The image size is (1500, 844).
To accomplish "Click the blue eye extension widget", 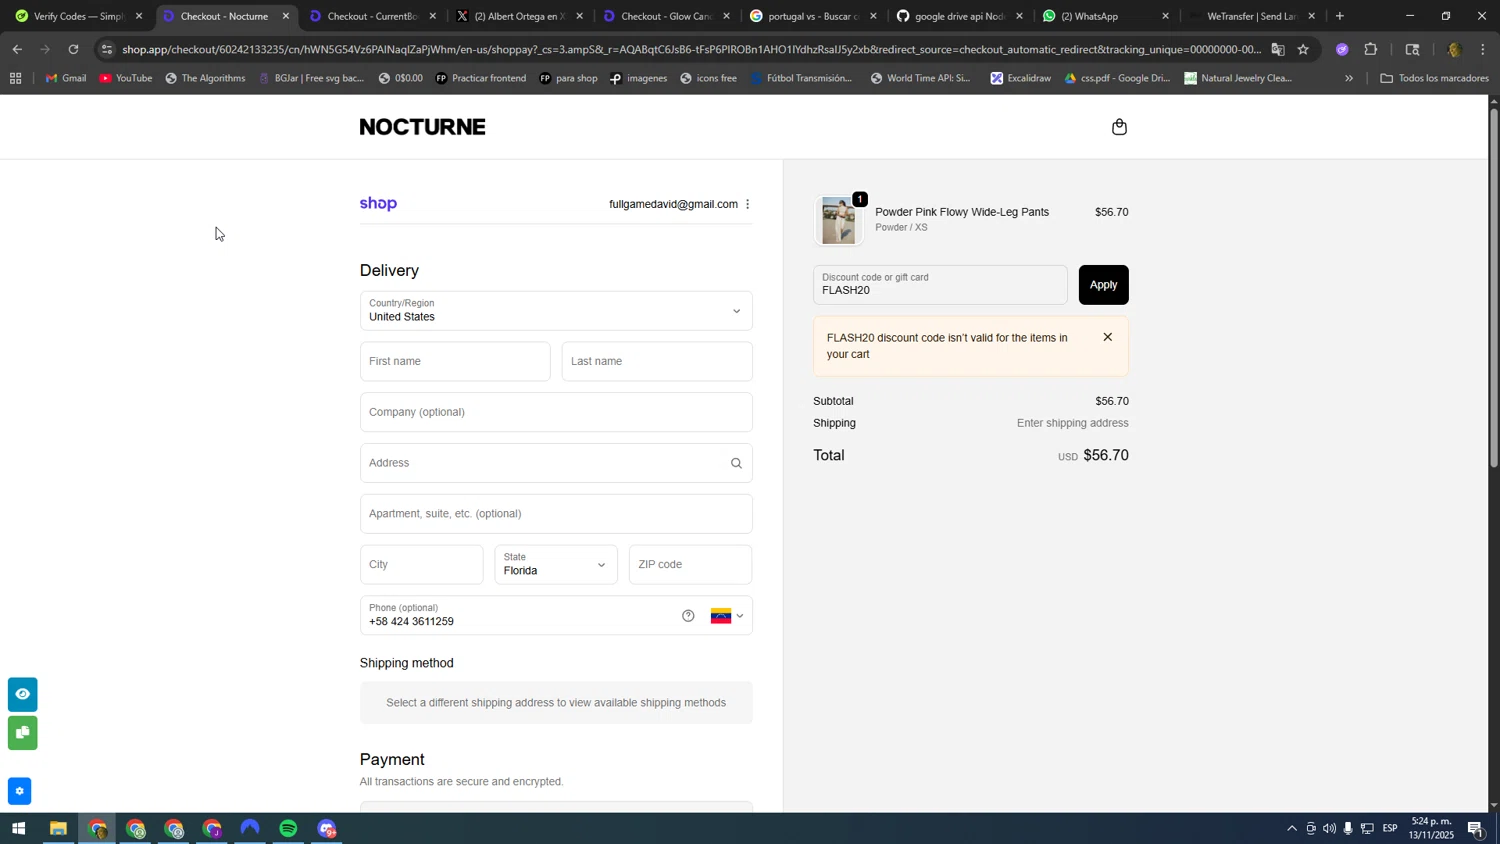I will [x=22, y=694].
